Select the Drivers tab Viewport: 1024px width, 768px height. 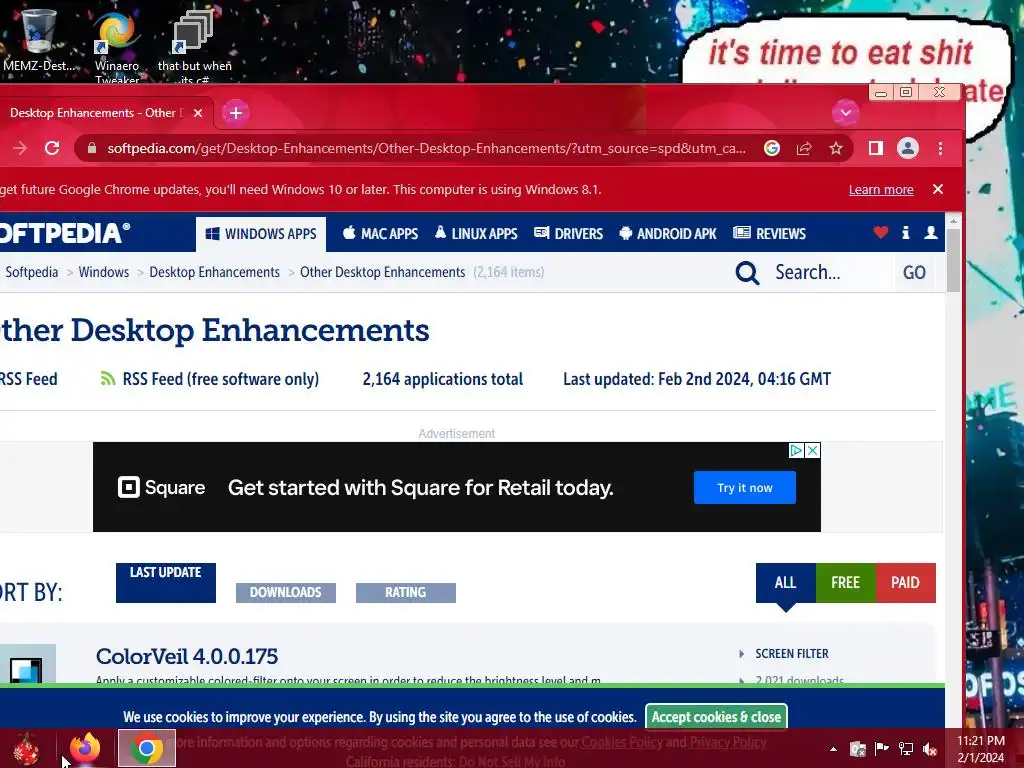[x=569, y=234]
